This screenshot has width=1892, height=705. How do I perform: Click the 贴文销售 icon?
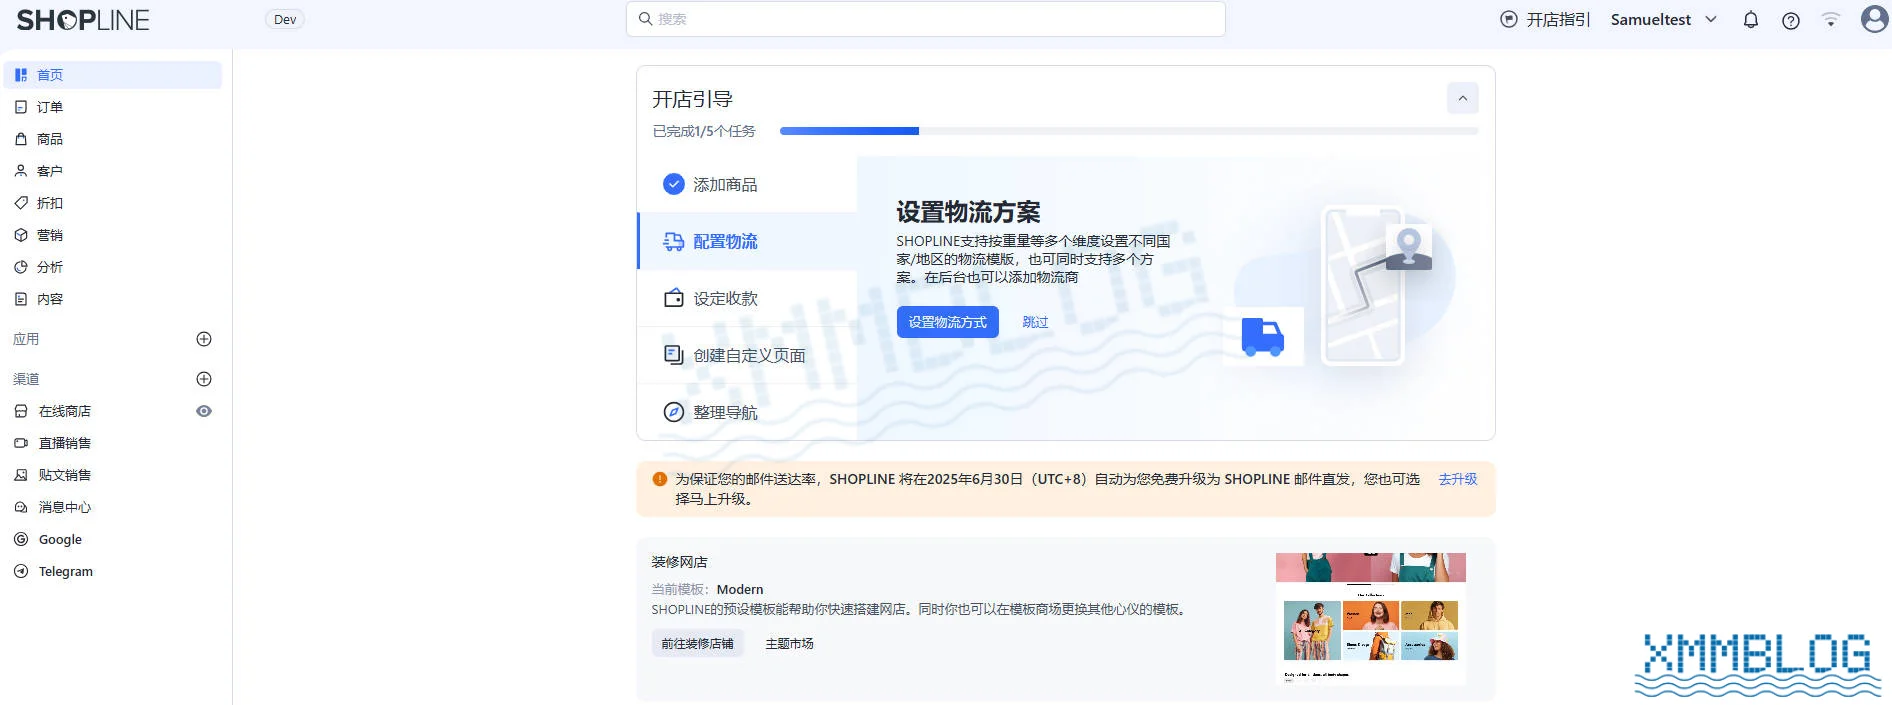[21, 475]
